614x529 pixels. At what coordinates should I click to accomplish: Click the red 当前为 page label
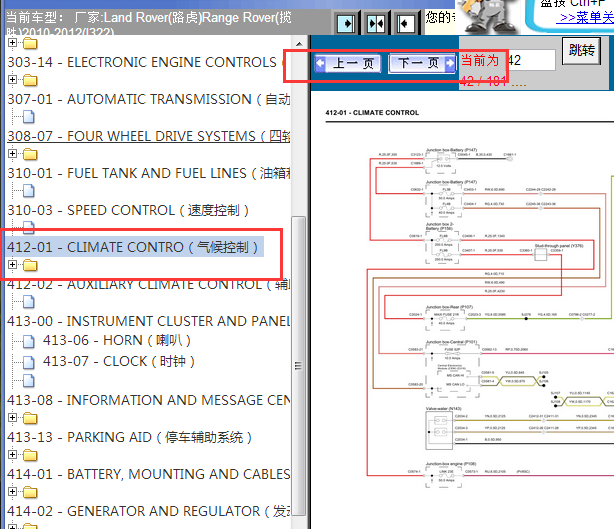[x=480, y=61]
